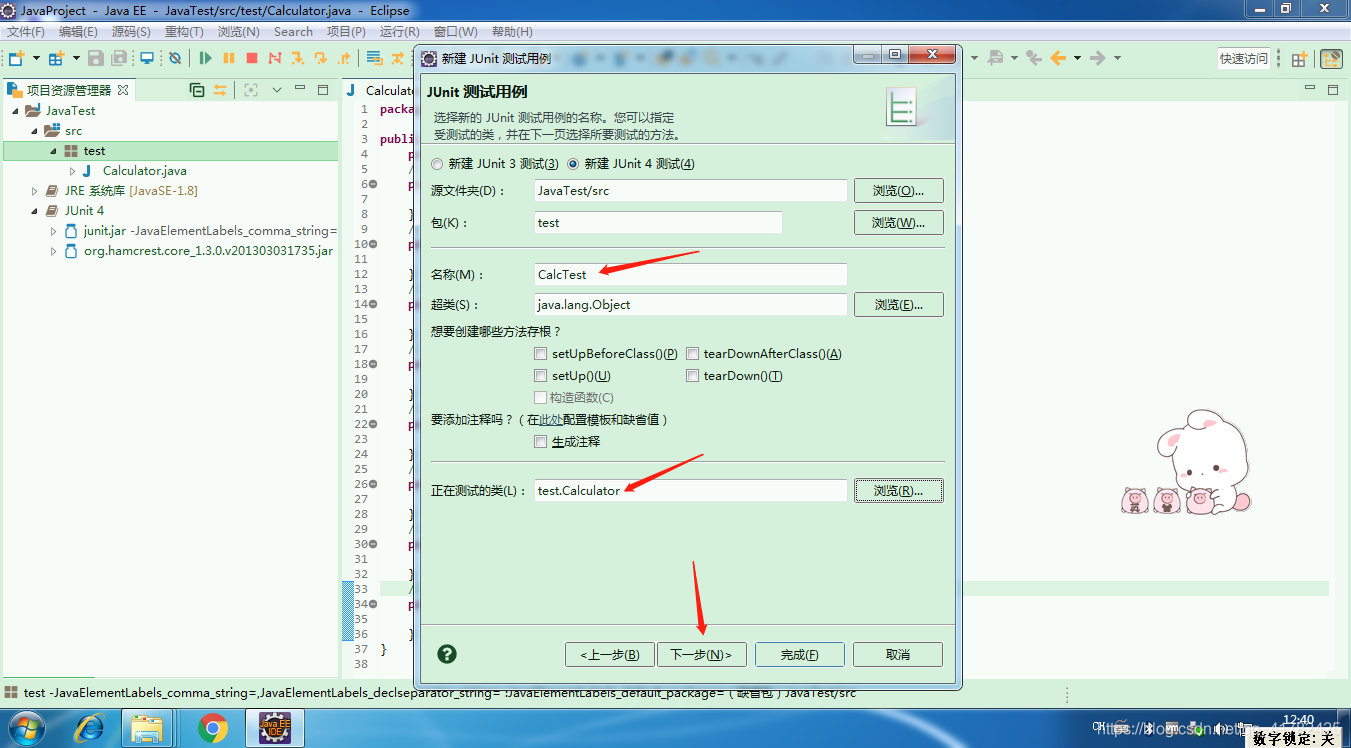The height and width of the screenshot is (748, 1351).
Task: Open the 文件(F) menu
Action: [26, 32]
